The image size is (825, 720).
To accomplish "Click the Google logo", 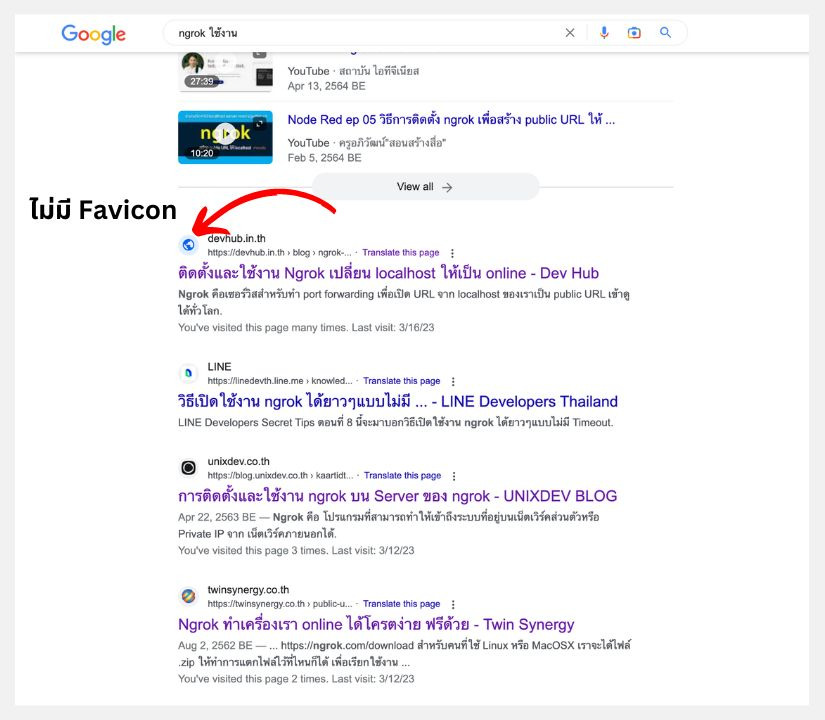I will [94, 34].
